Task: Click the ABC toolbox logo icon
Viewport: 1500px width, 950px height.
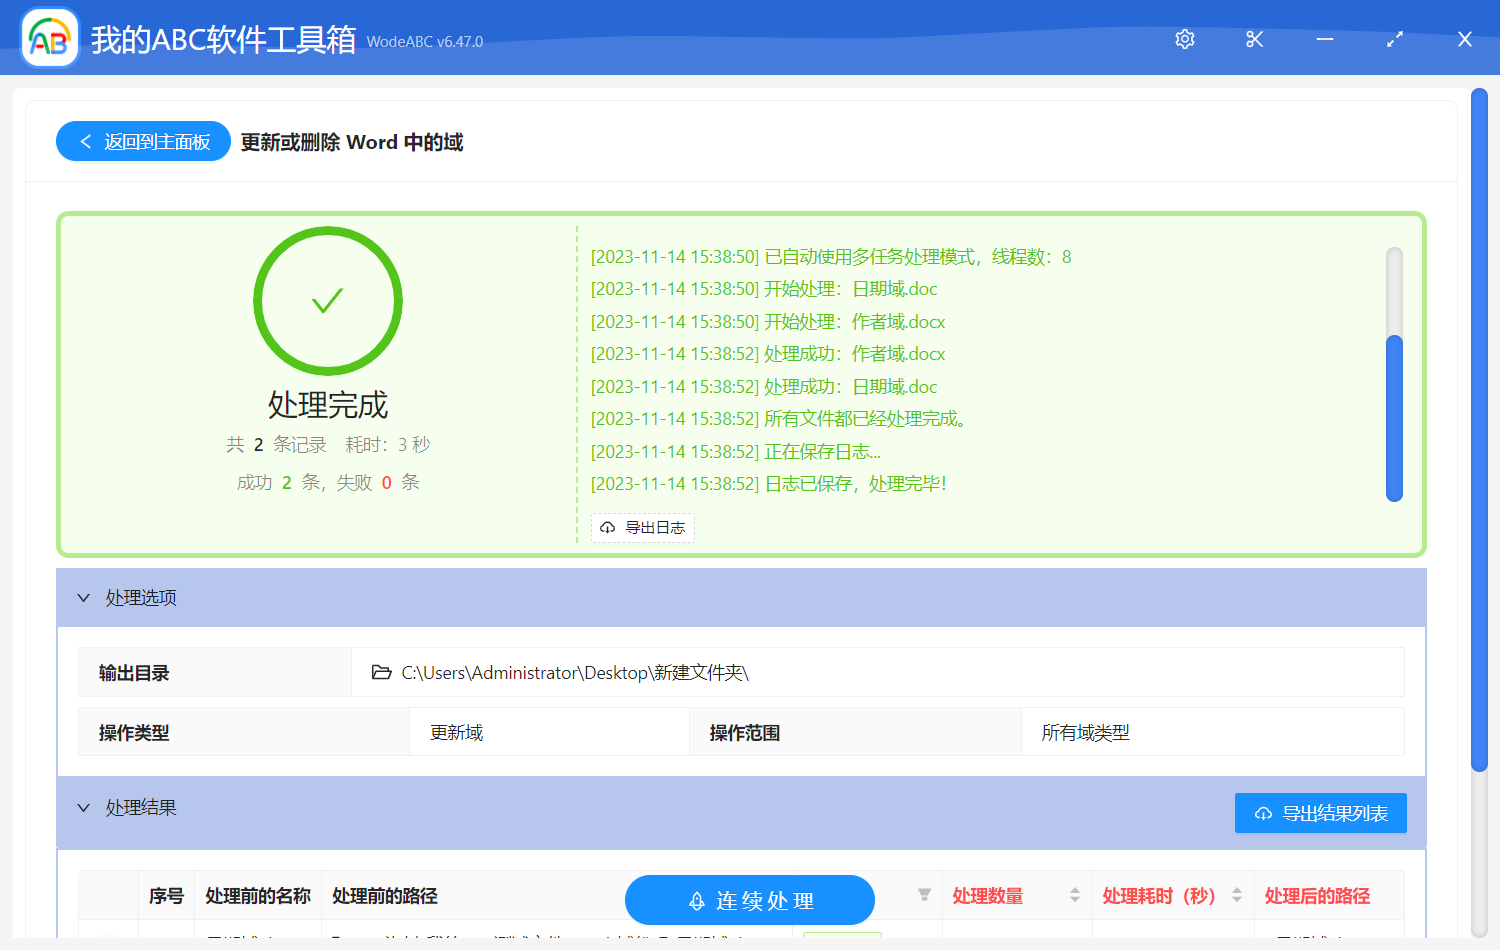Action: (49, 37)
